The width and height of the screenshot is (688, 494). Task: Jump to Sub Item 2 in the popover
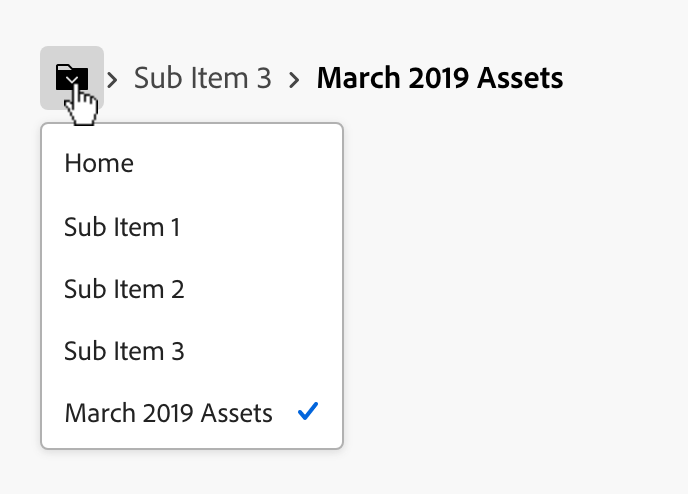(124, 290)
